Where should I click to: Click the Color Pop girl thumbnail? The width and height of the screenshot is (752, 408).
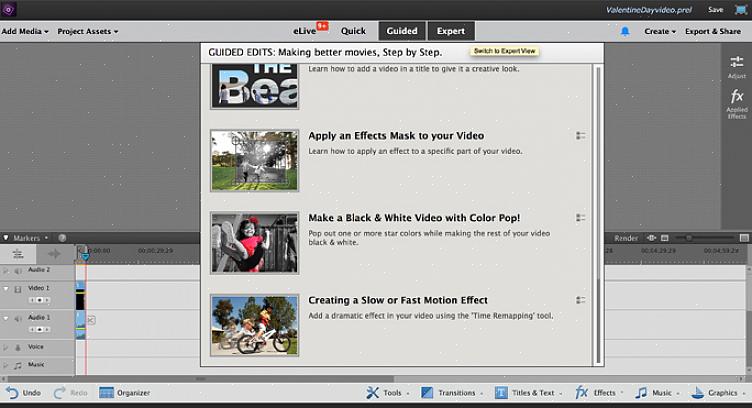[x=255, y=243]
